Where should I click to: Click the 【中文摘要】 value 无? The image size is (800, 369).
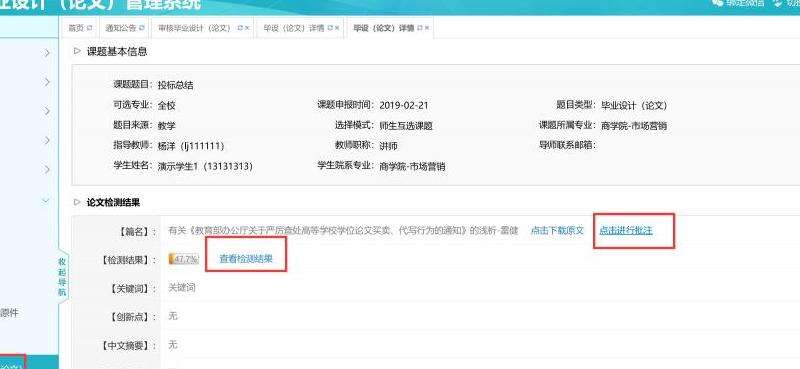[x=173, y=346]
